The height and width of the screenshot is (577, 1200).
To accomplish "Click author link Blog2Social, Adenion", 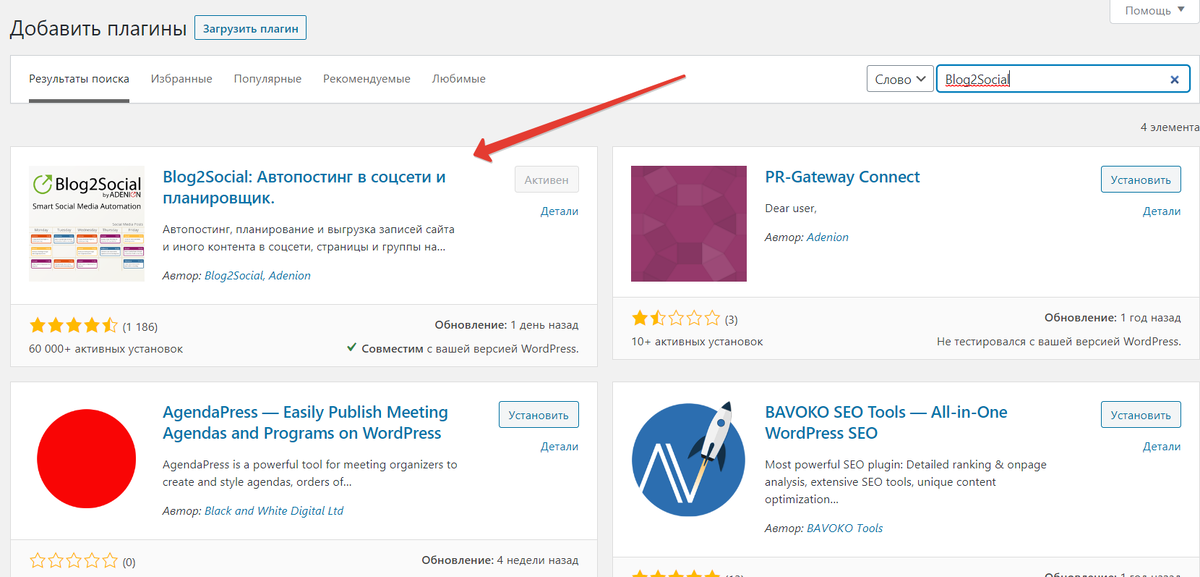I will click(x=257, y=276).
